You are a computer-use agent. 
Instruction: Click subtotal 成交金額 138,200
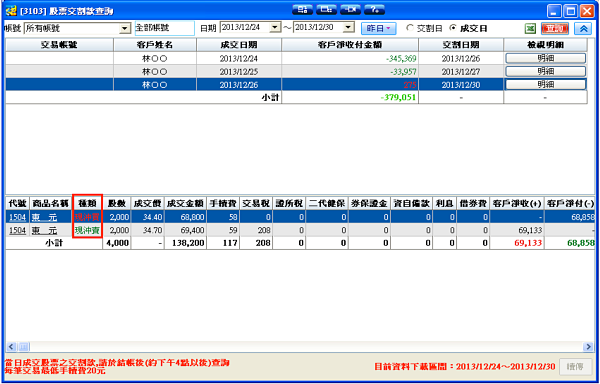coord(186,243)
